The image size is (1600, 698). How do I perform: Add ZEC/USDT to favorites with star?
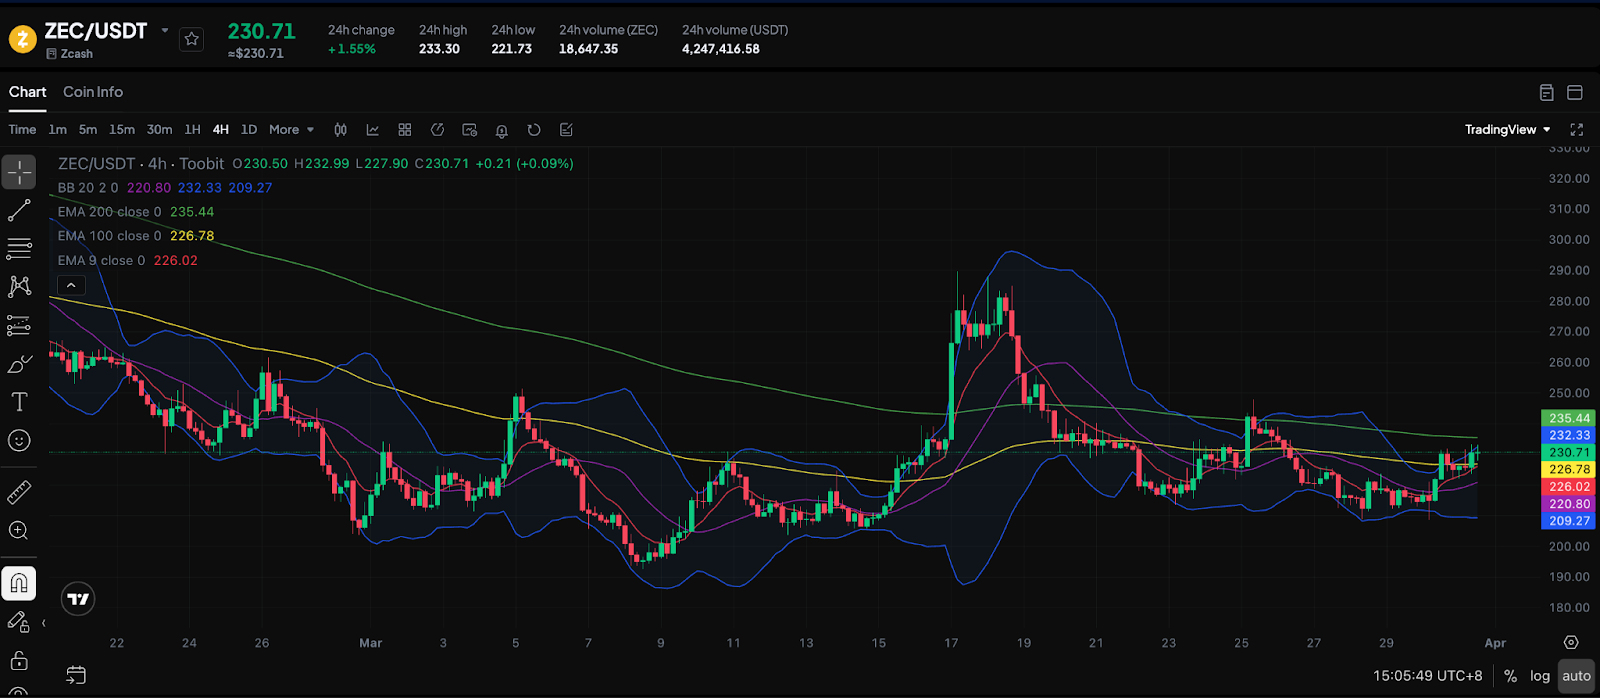click(192, 39)
